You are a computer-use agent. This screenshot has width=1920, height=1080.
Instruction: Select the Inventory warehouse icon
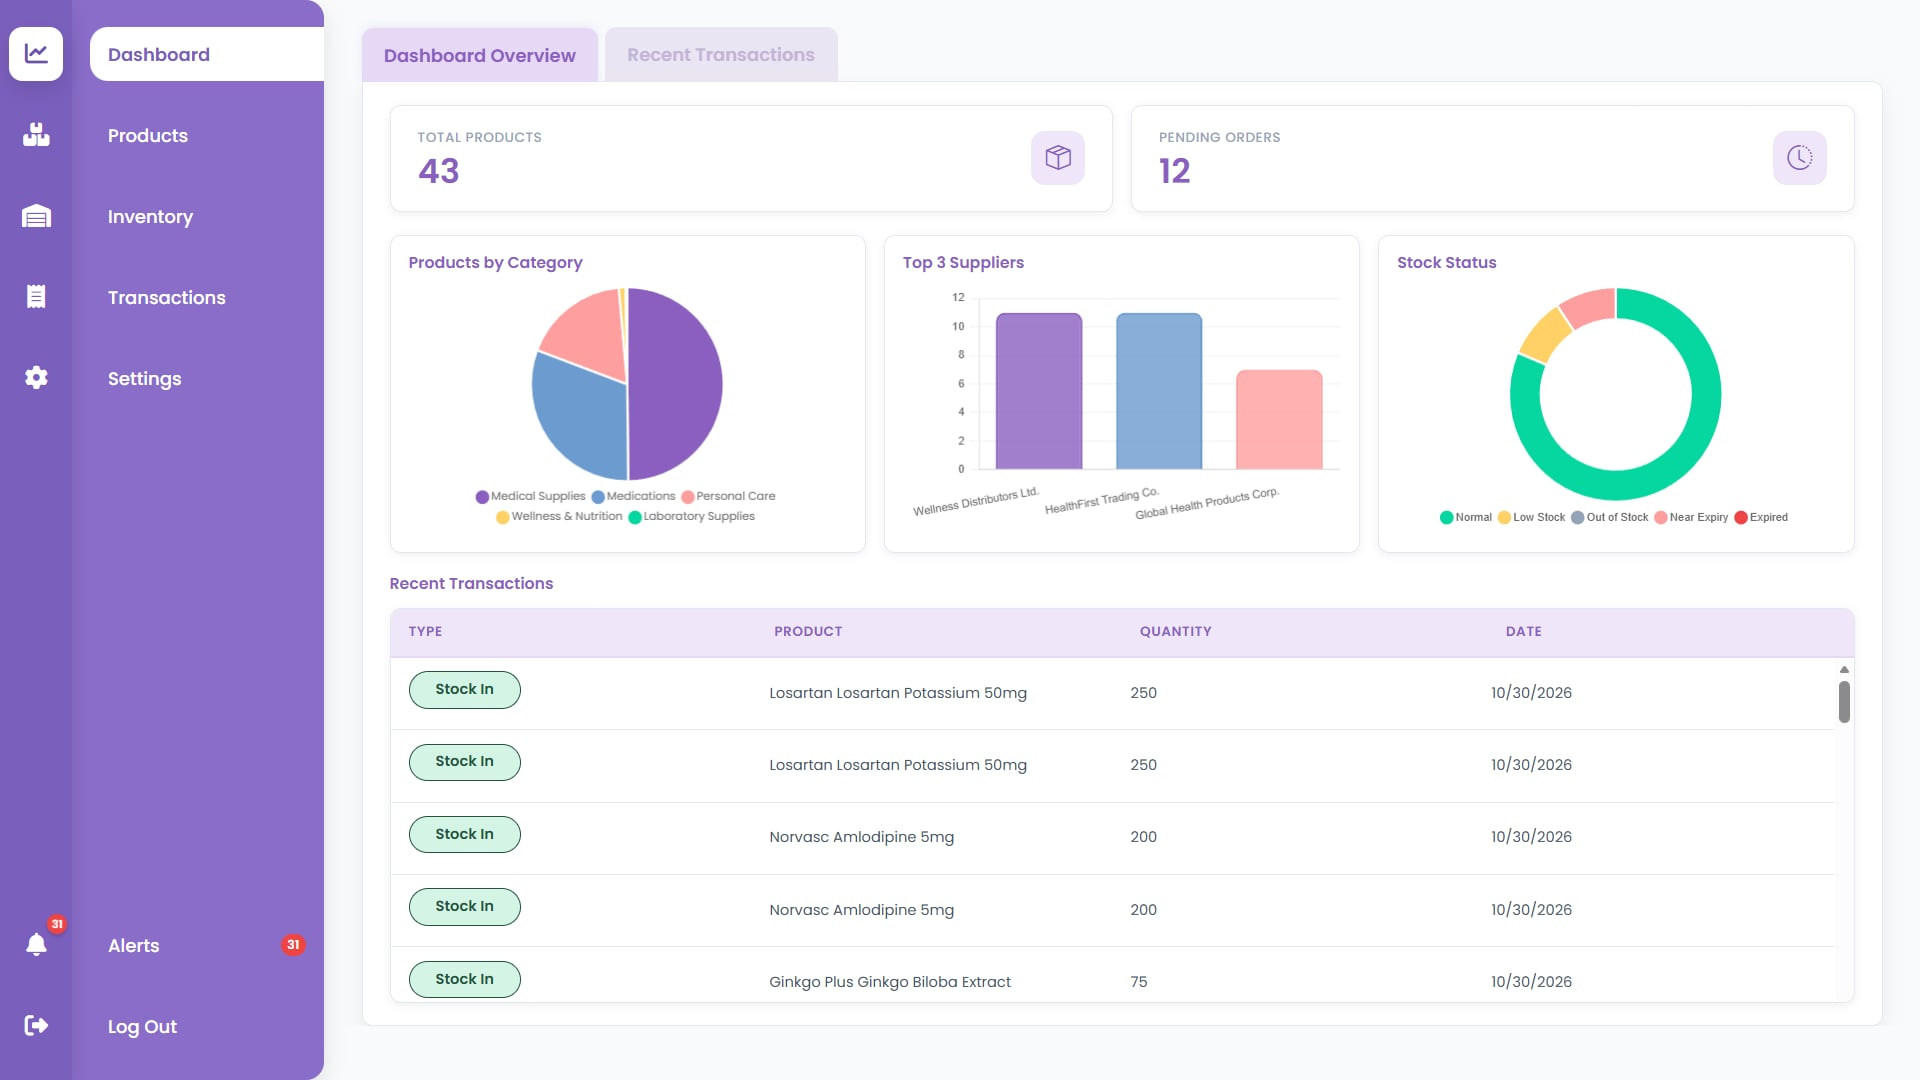pos(36,216)
